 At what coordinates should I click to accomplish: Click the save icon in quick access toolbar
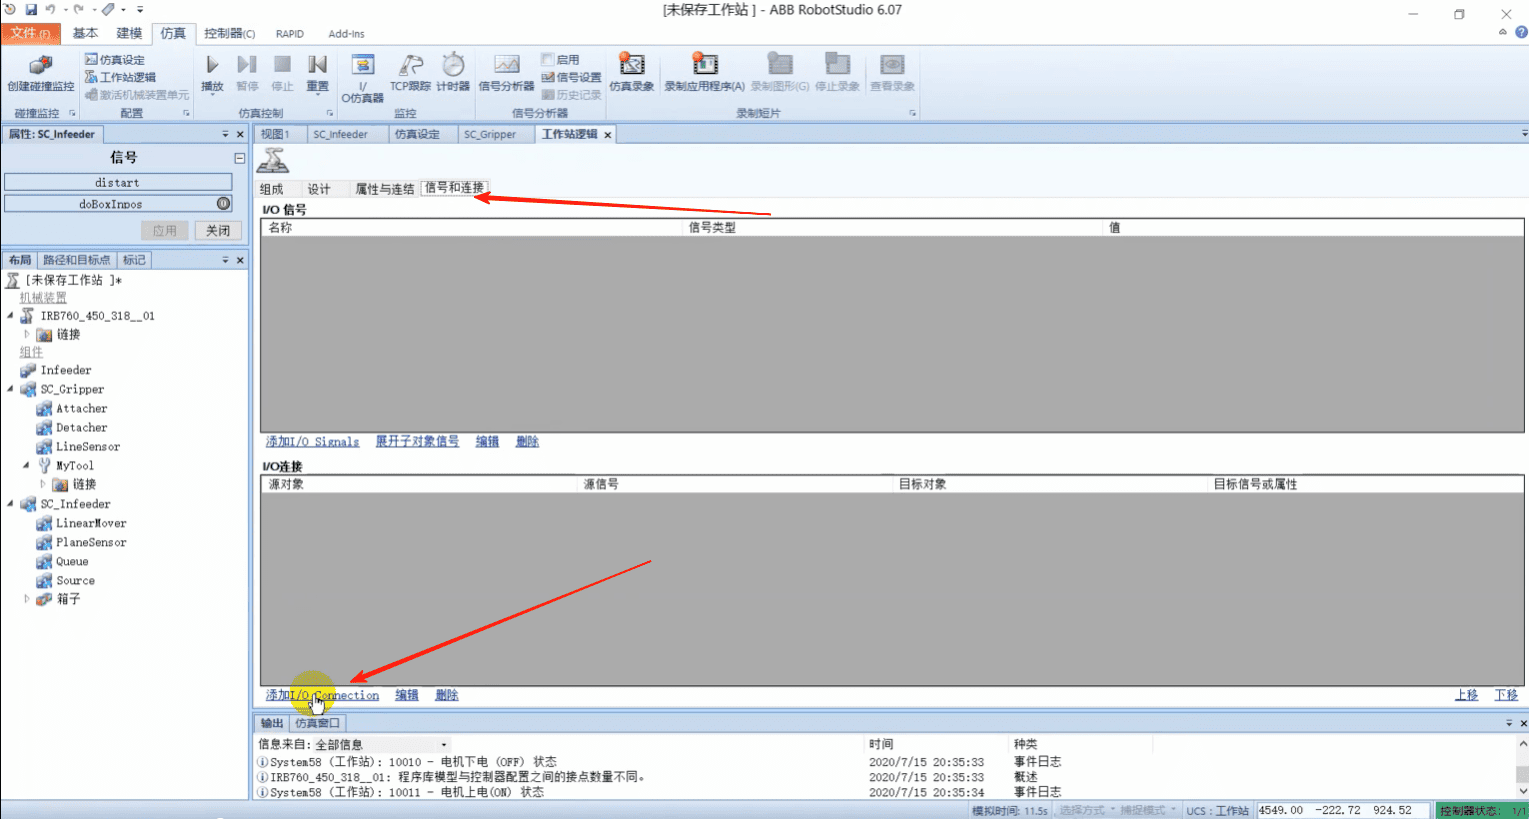[31, 9]
